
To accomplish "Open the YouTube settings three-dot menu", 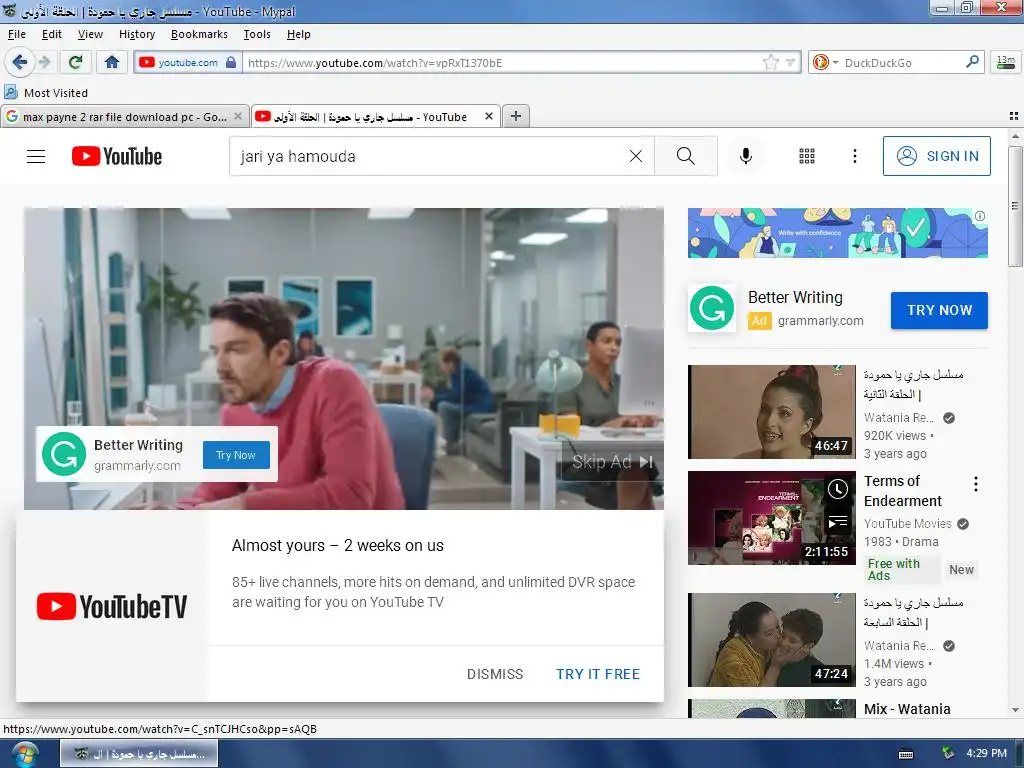I will (854, 156).
